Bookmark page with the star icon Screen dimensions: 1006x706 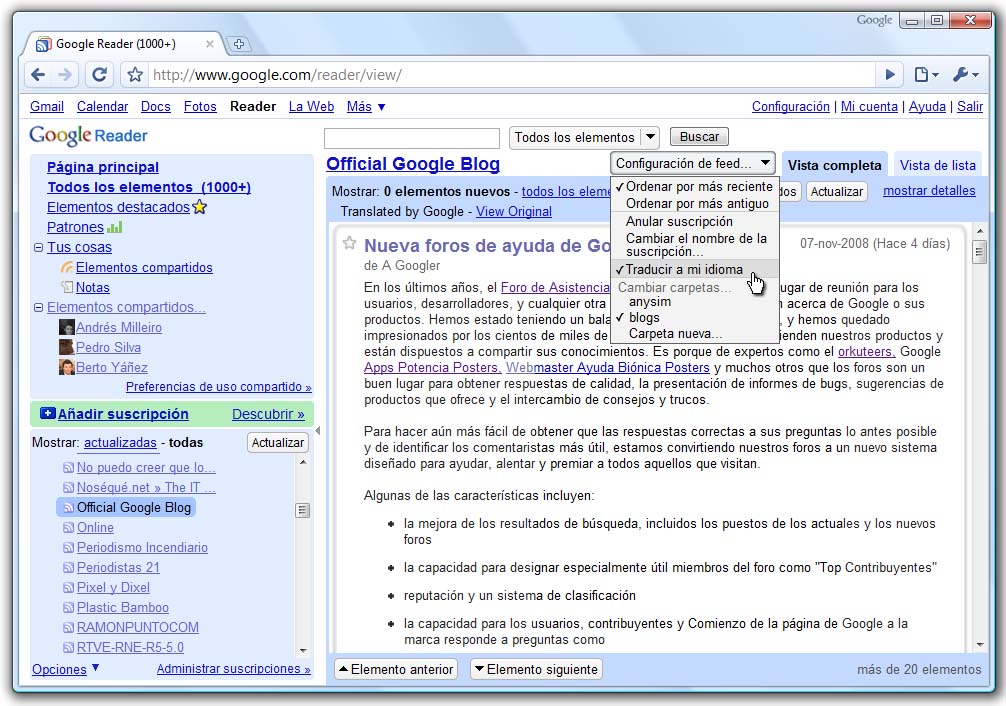point(135,74)
